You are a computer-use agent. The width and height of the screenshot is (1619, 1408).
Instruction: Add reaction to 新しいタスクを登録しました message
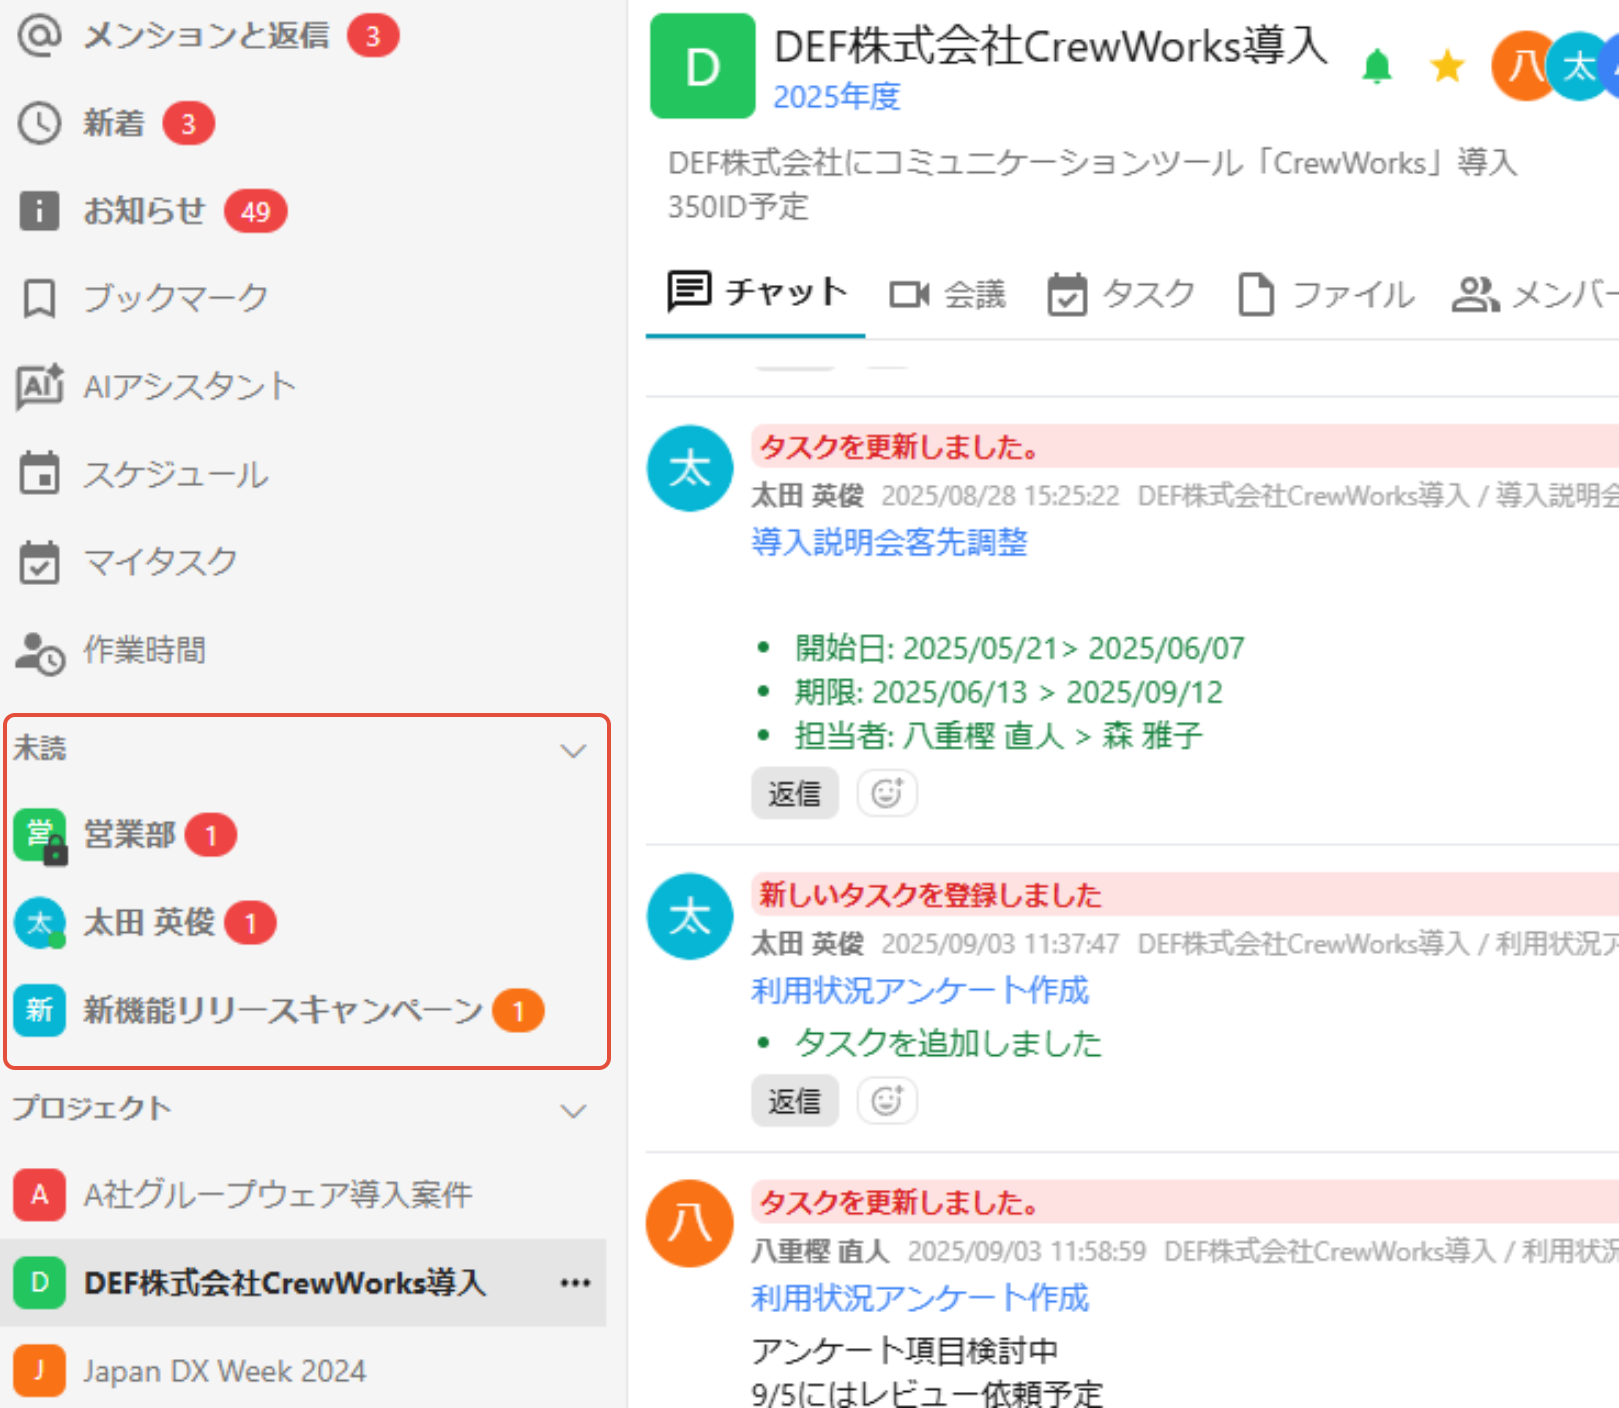click(887, 1101)
